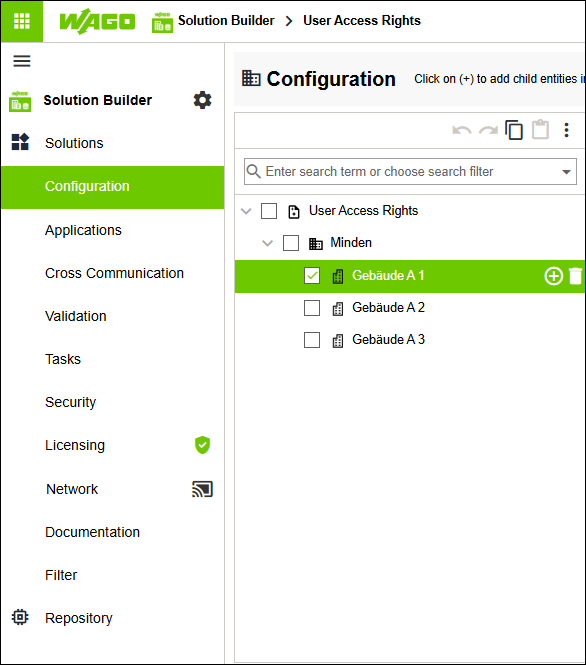Click the redo arrow in toolbar
586x665 pixels.
(488, 130)
